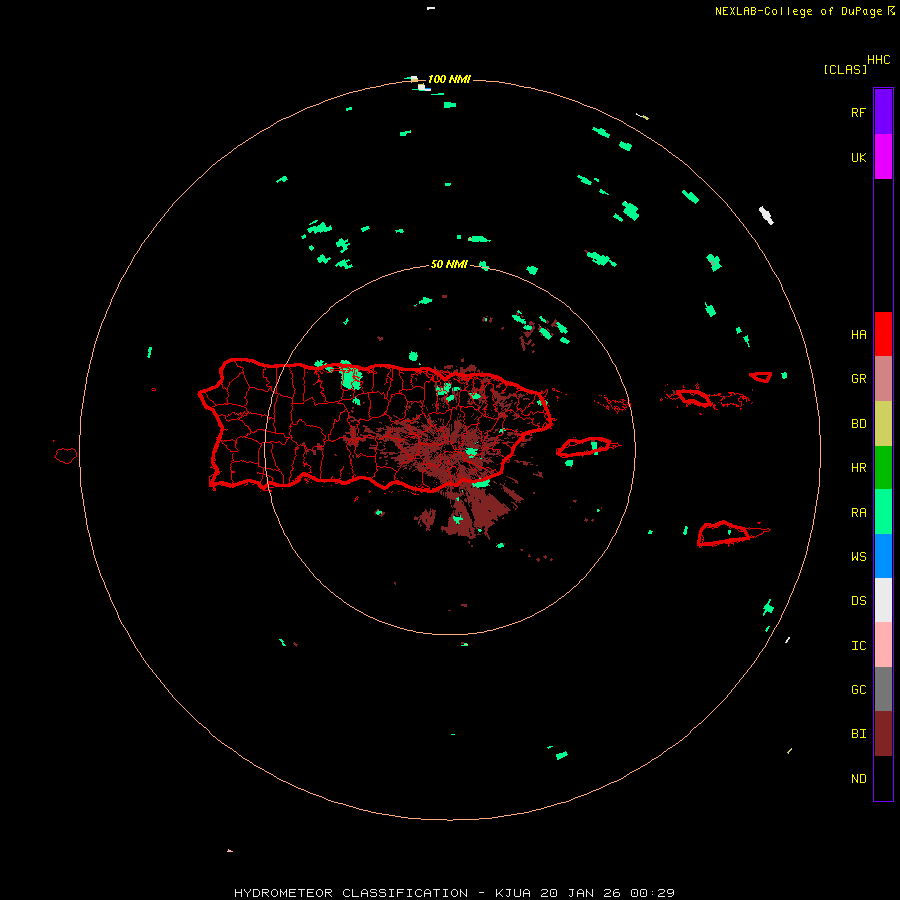Viewport: 900px width, 900px height.
Task: Click the IC light pink legend swatch
Action: pyautogui.click(x=883, y=645)
